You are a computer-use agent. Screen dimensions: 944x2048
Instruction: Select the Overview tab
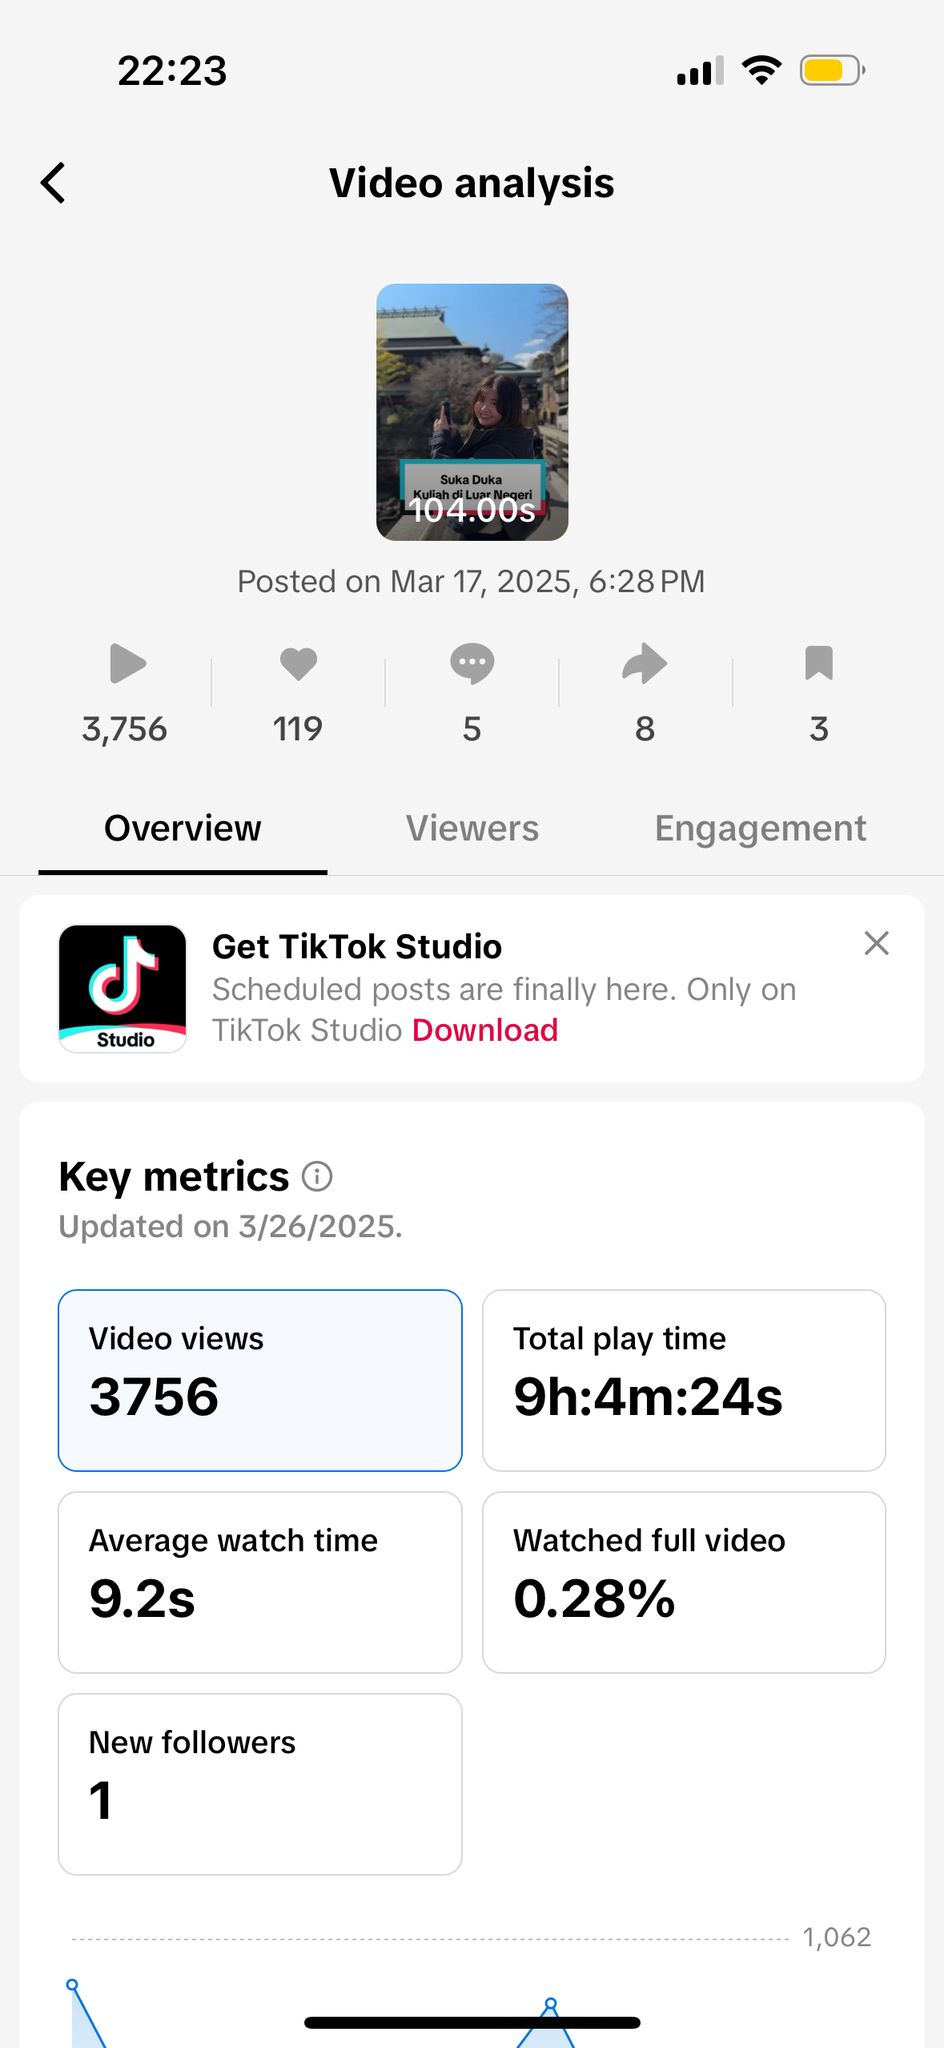pos(183,828)
